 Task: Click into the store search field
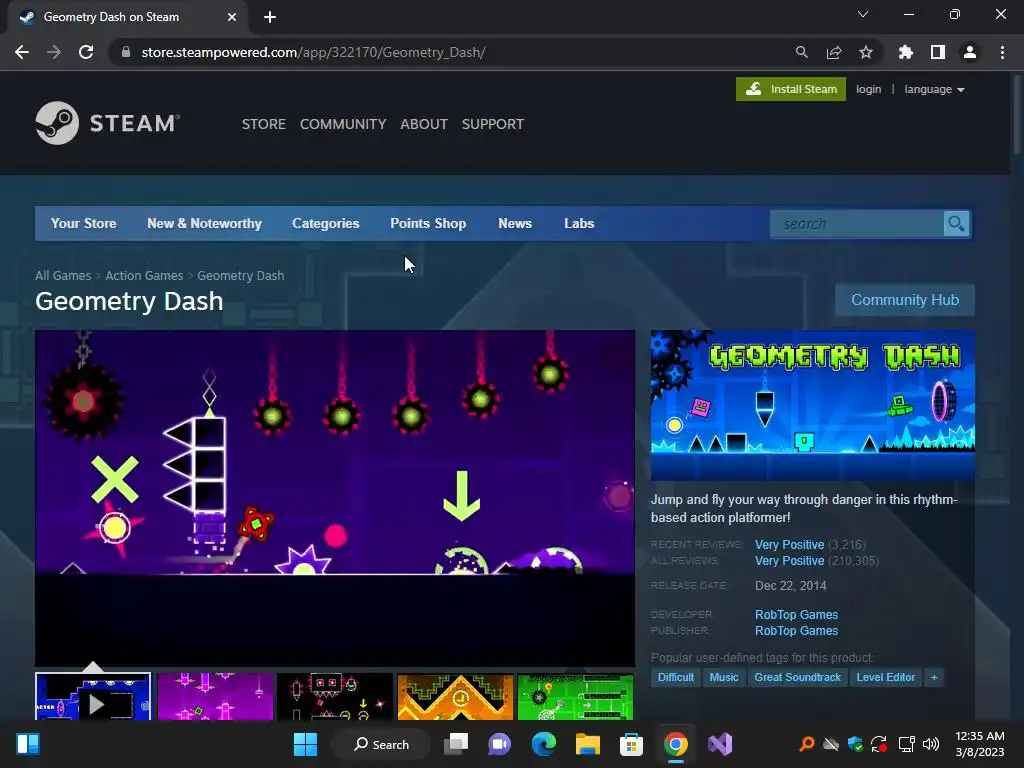click(857, 224)
